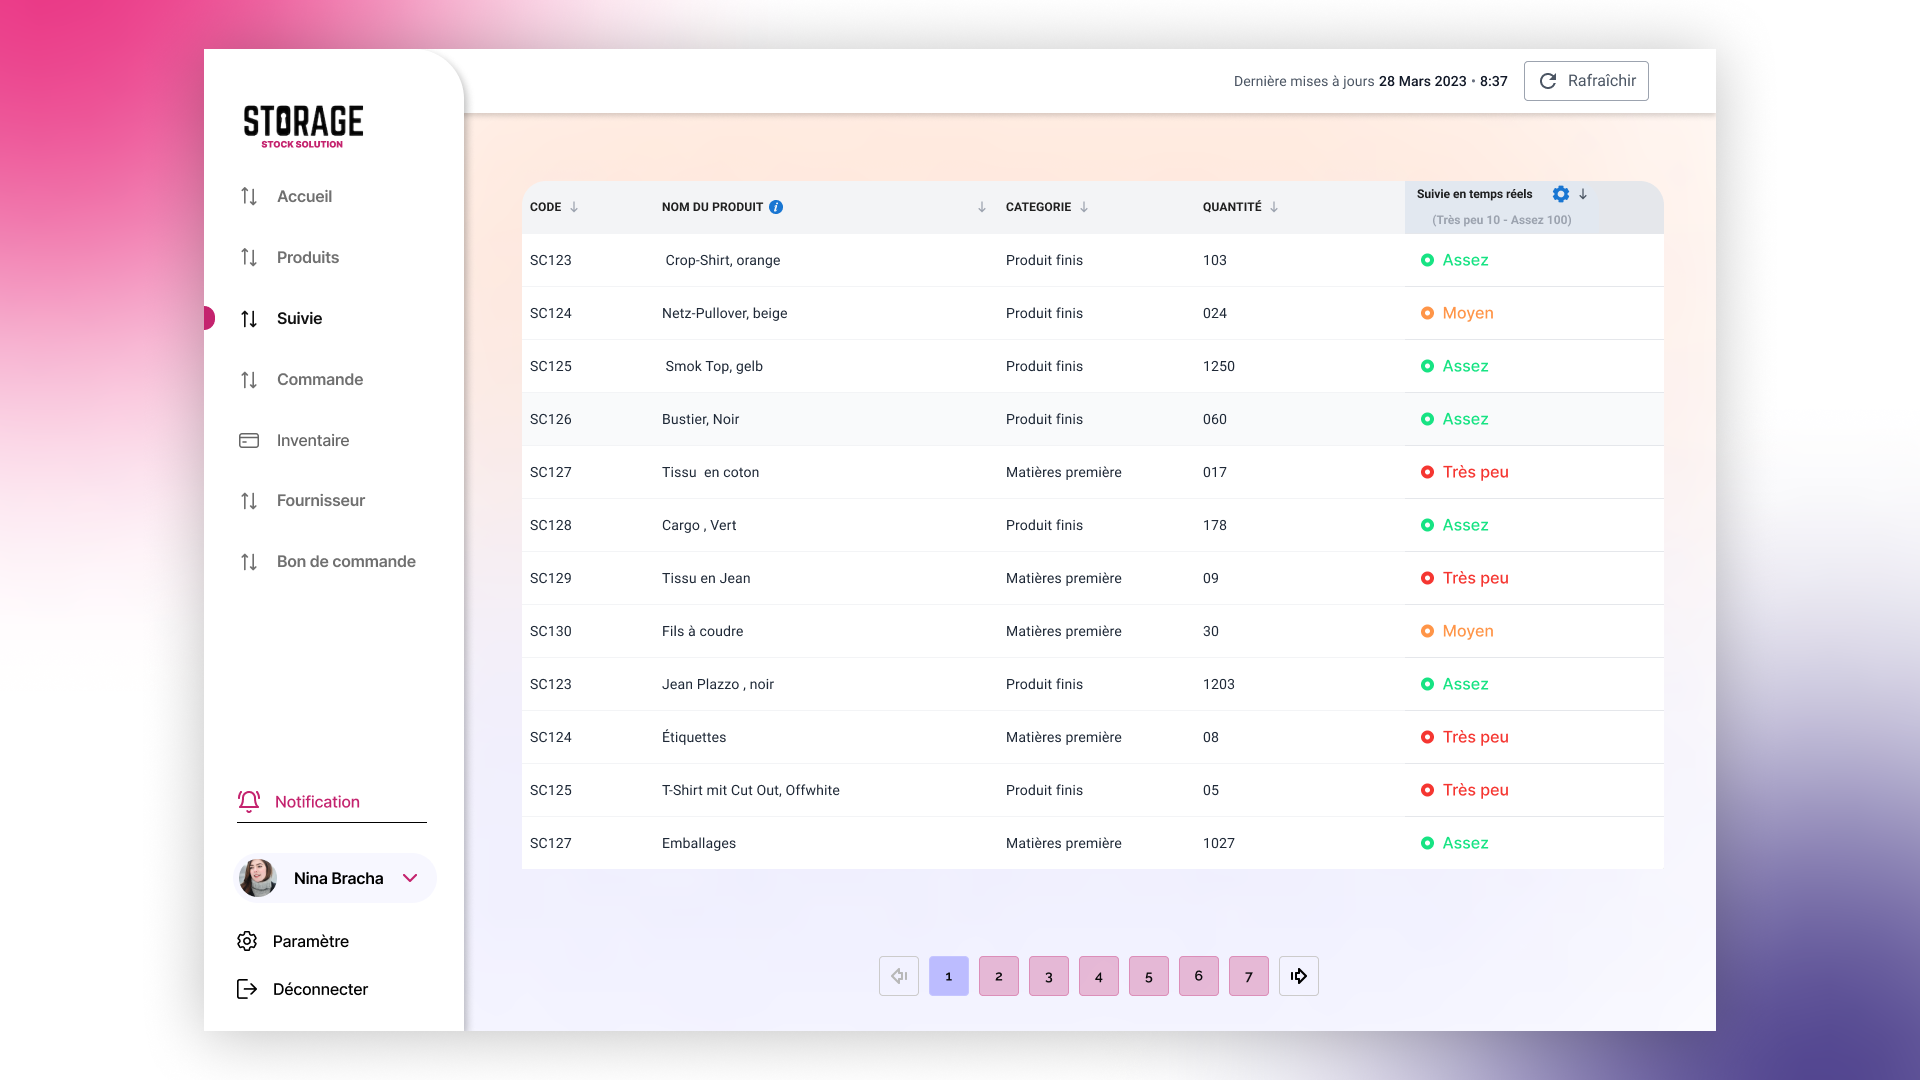The width and height of the screenshot is (1920, 1080).
Task: Expand the Nina Bracha user chevron
Action: pyautogui.click(x=410, y=878)
